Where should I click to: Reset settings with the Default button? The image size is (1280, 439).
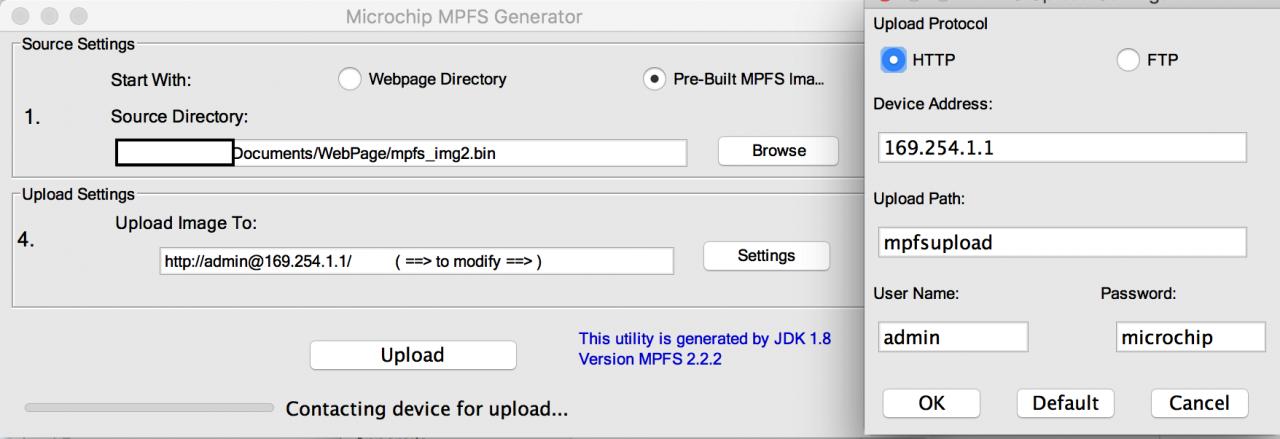click(x=1065, y=403)
